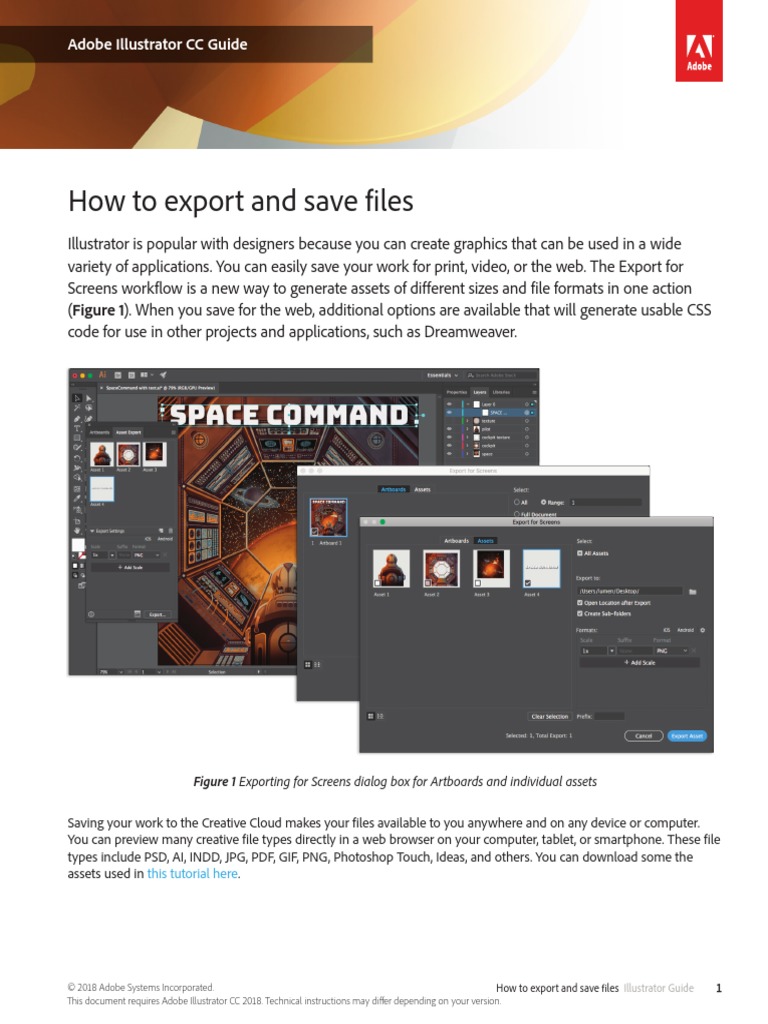Switch to Artboards tab in floating panel
This screenshot has width=768, height=1024.
(99, 432)
